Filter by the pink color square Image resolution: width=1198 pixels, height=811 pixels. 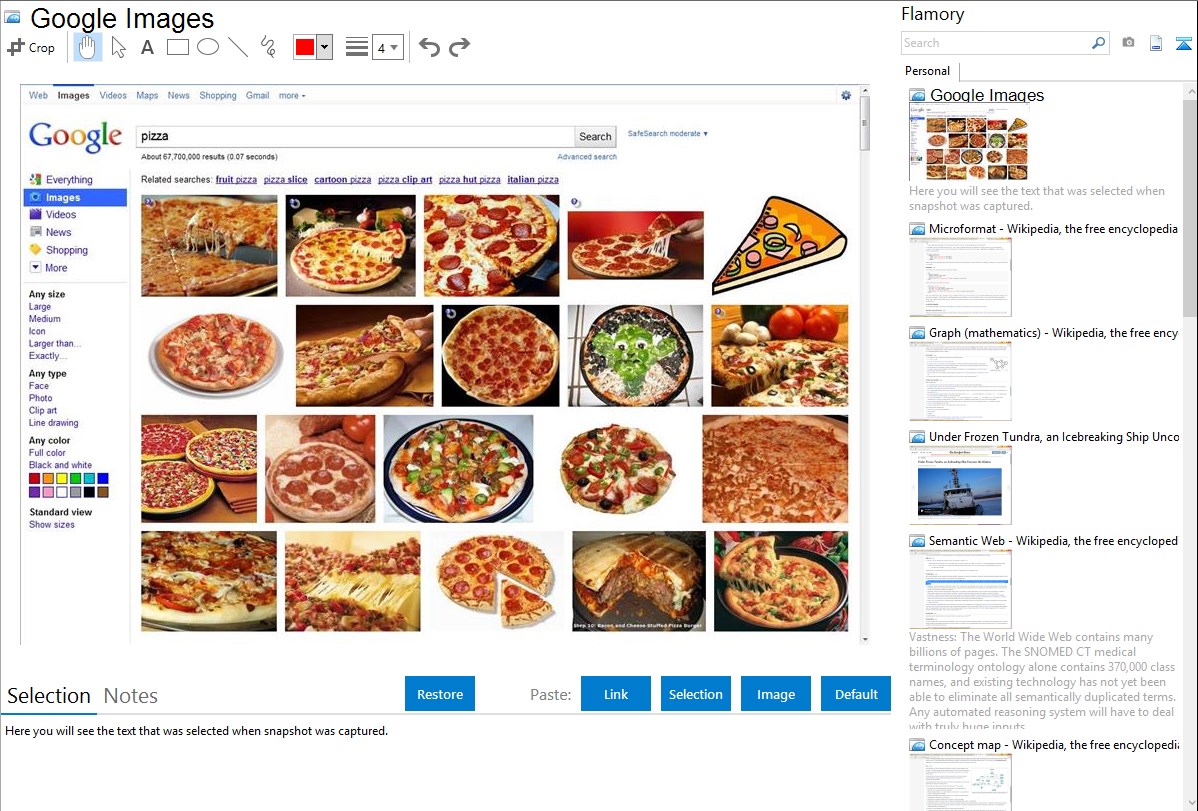[48, 492]
